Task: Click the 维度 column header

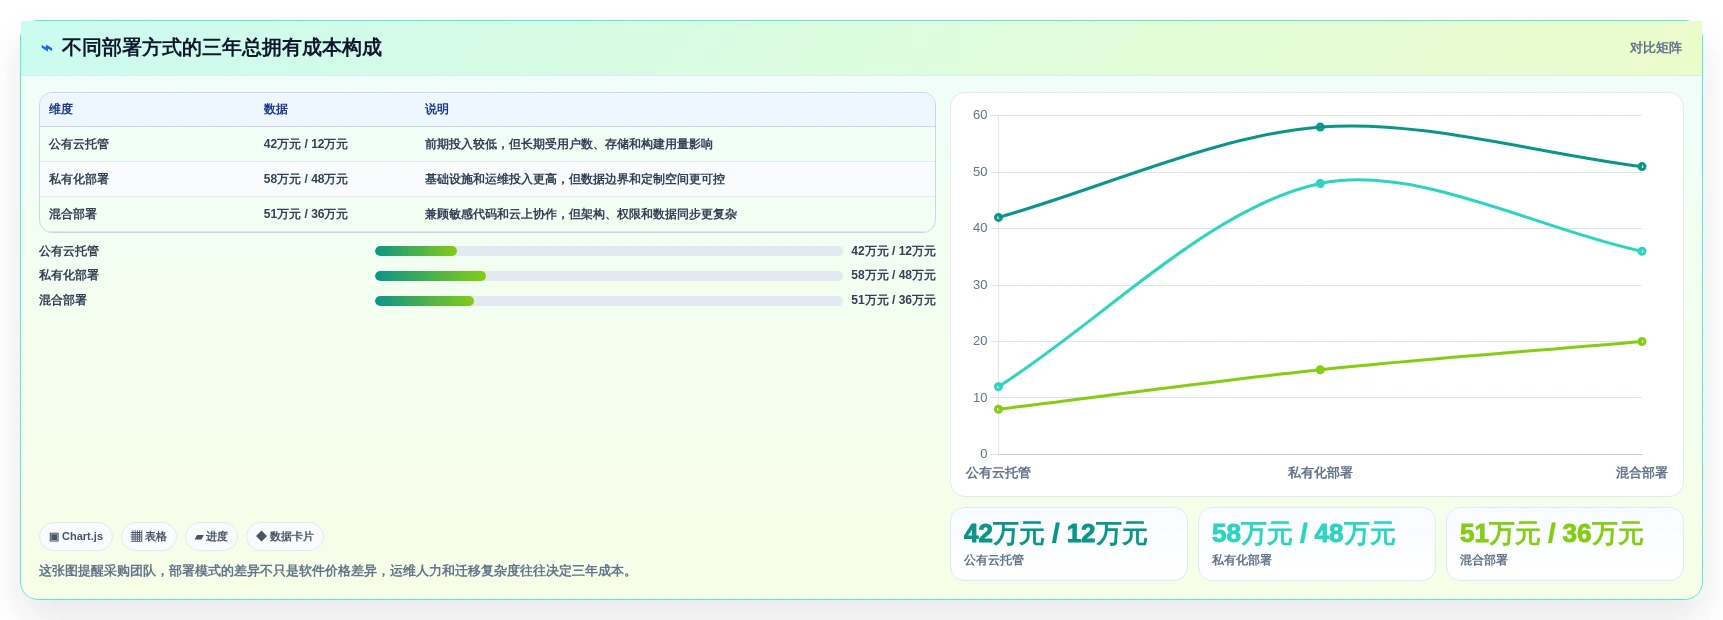Action: point(61,110)
